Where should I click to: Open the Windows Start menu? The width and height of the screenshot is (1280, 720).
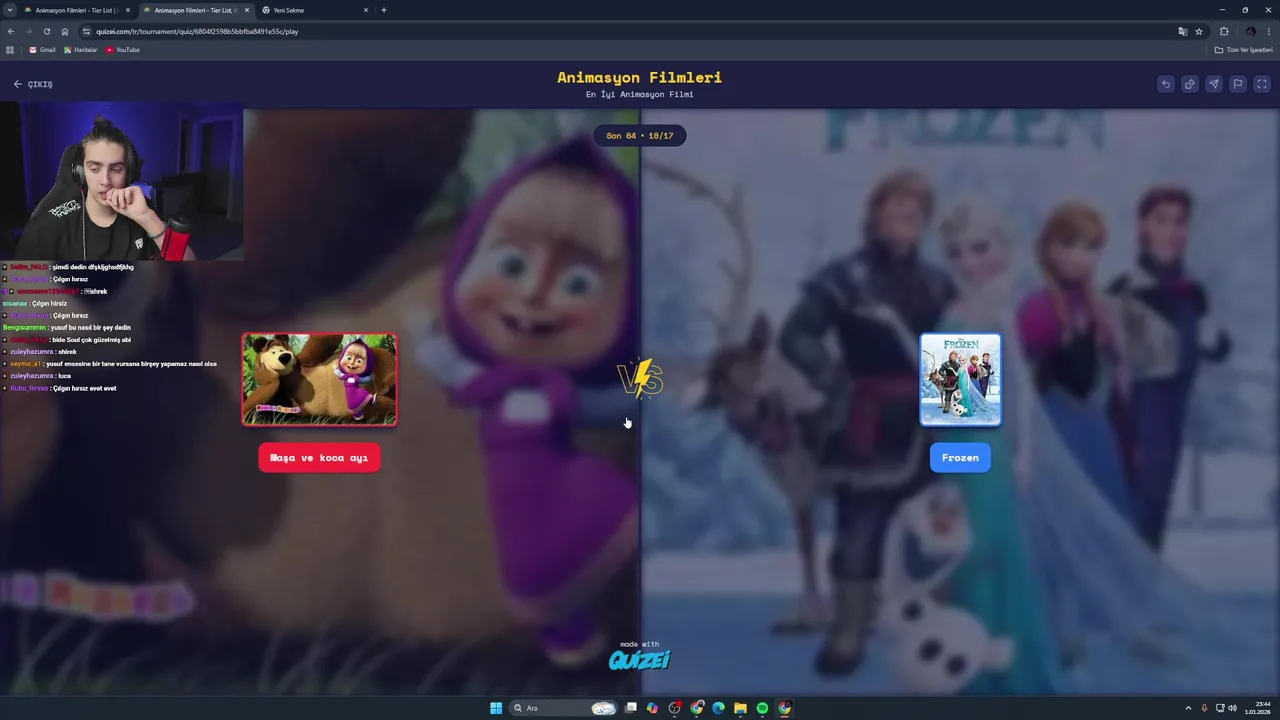click(x=496, y=708)
